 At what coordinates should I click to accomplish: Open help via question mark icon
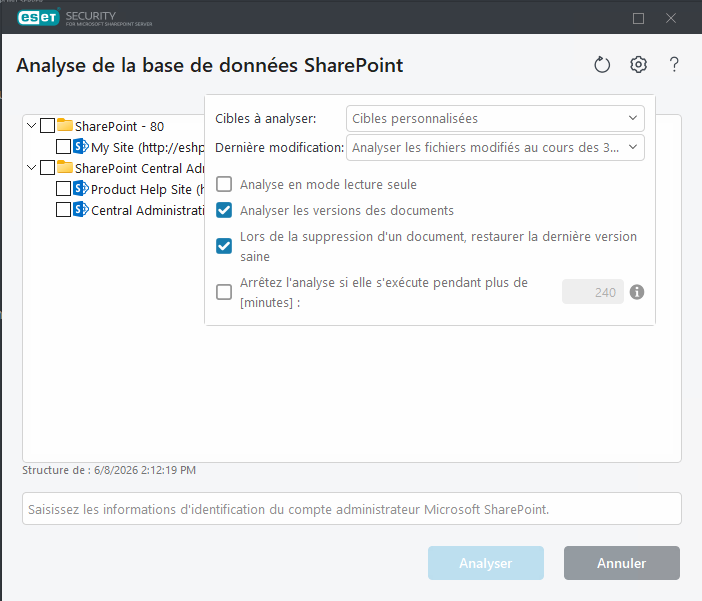(674, 65)
